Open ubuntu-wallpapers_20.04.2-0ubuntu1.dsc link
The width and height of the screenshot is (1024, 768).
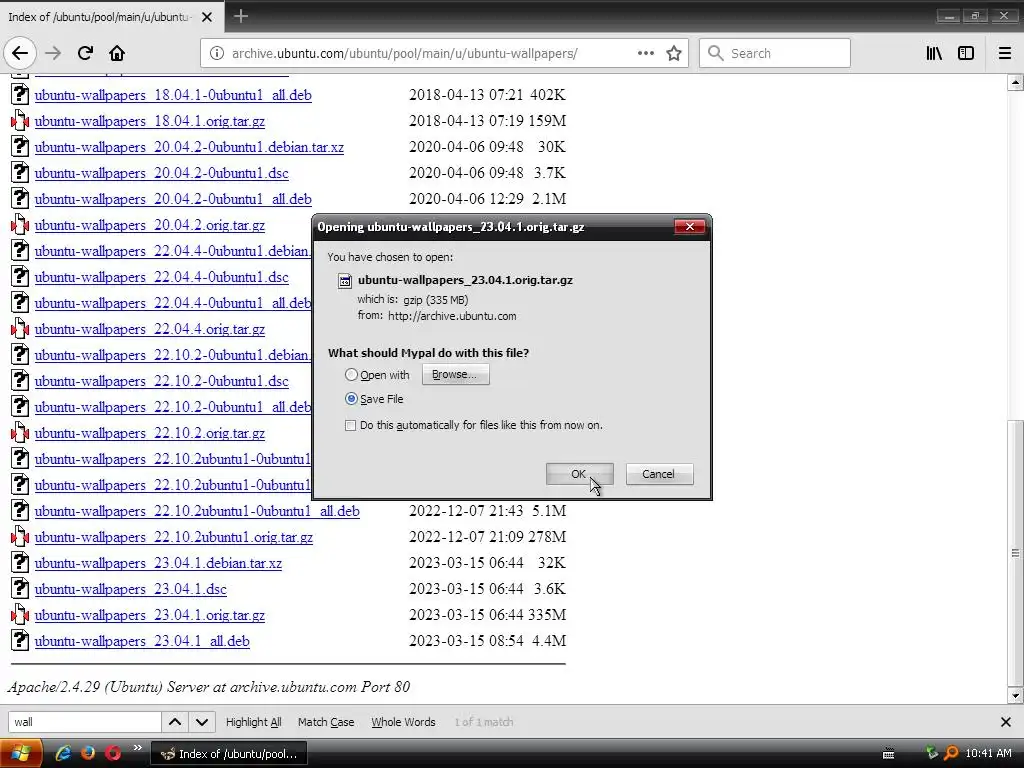161,173
